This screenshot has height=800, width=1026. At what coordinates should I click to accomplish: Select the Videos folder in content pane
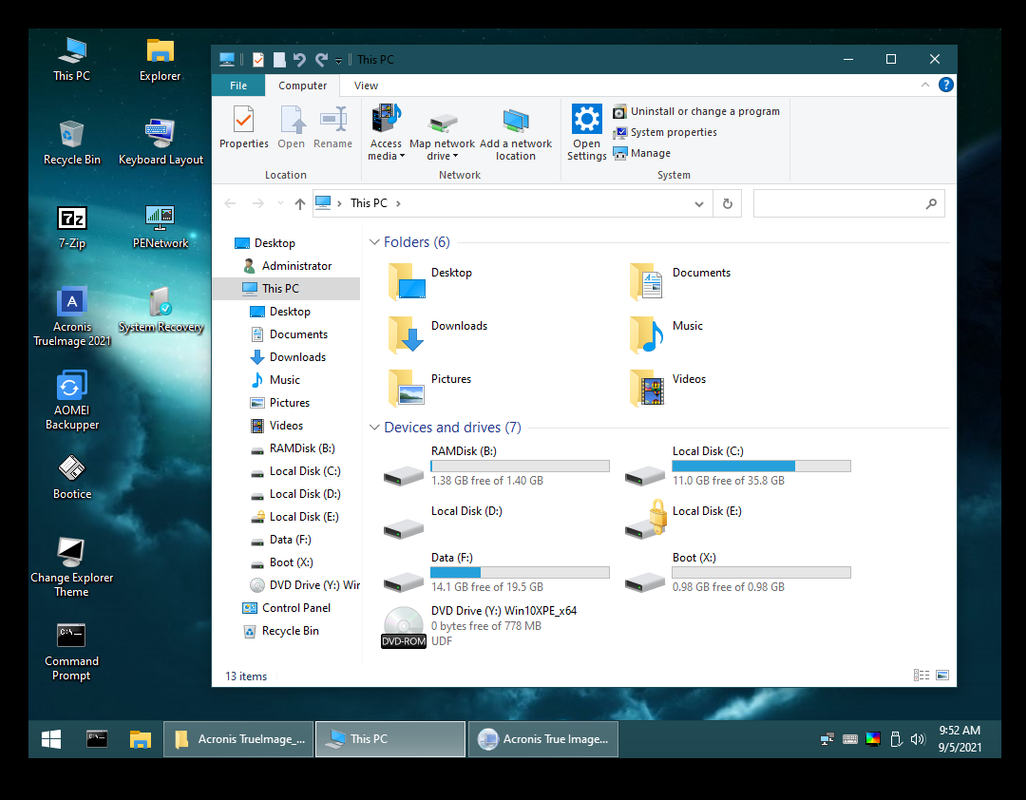(x=667, y=387)
